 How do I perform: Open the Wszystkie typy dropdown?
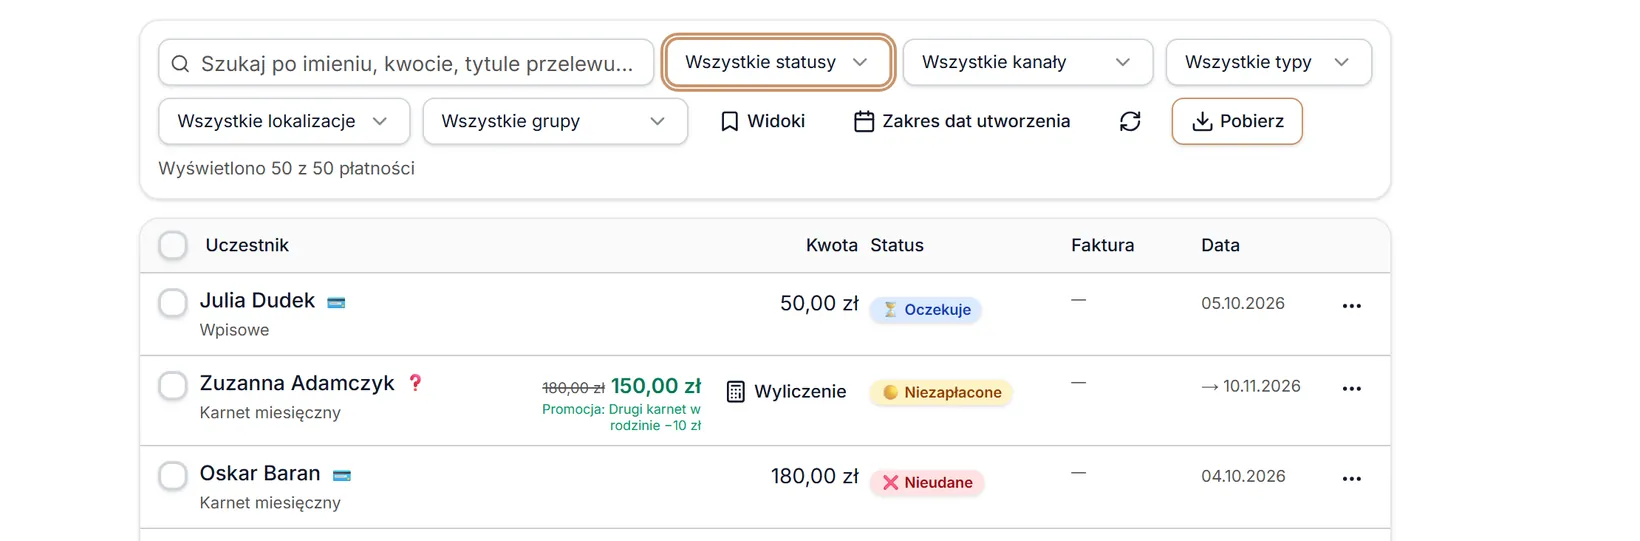1268,62
